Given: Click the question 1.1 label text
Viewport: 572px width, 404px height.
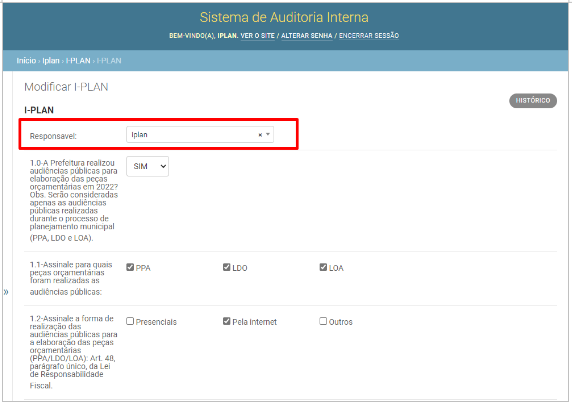Looking at the screenshot, I should 71,278.
